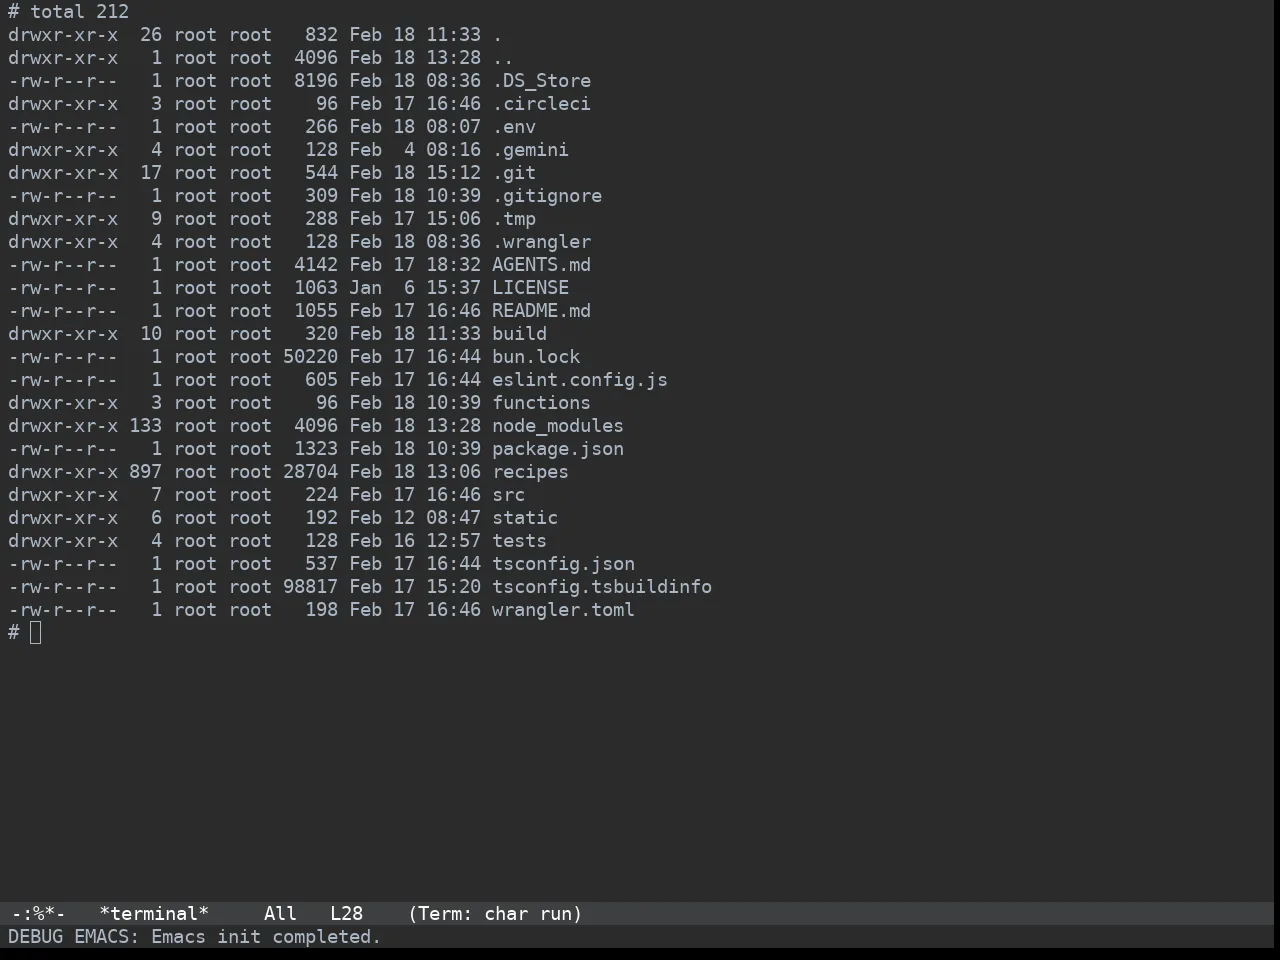This screenshot has width=1280, height=960.
Task: Click the 28704 size of recipes
Action: 310,472
